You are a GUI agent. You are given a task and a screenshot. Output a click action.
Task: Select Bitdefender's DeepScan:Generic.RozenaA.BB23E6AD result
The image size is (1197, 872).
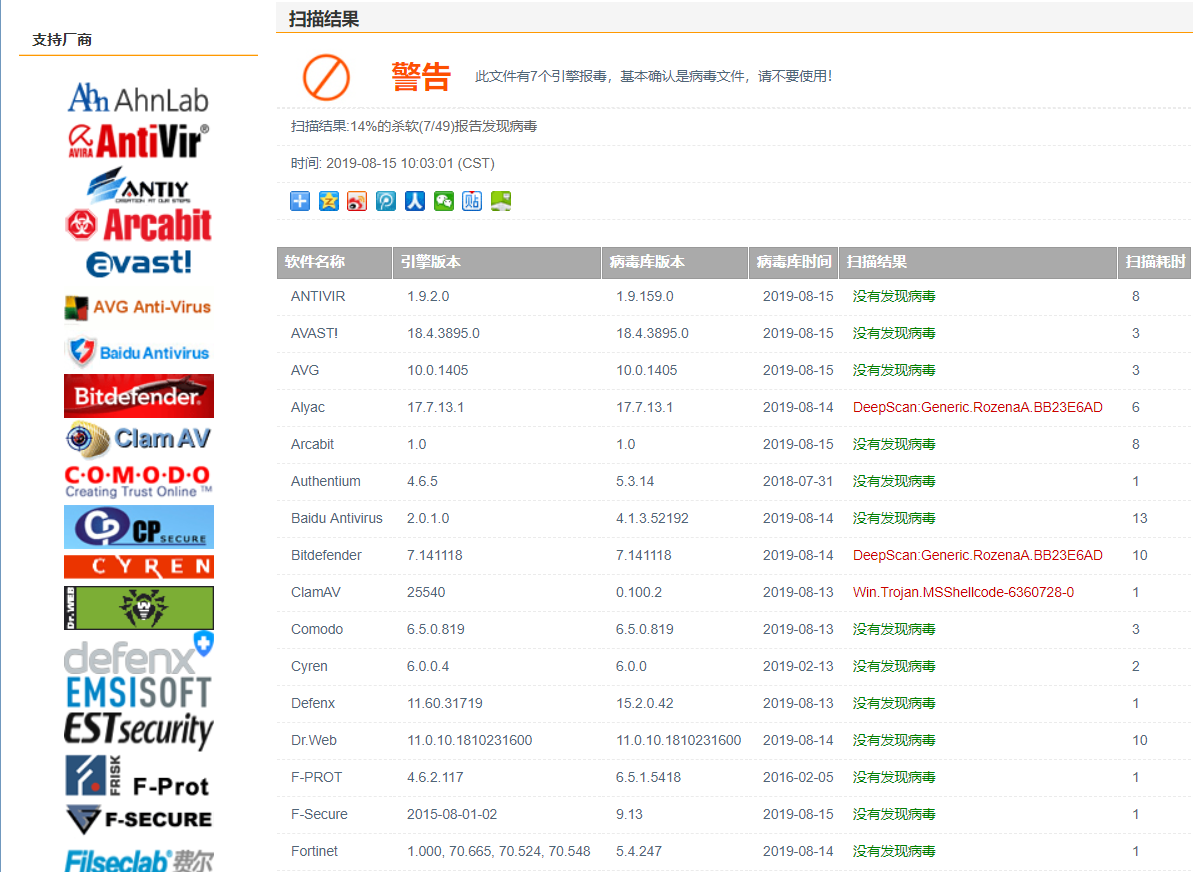click(x=977, y=555)
